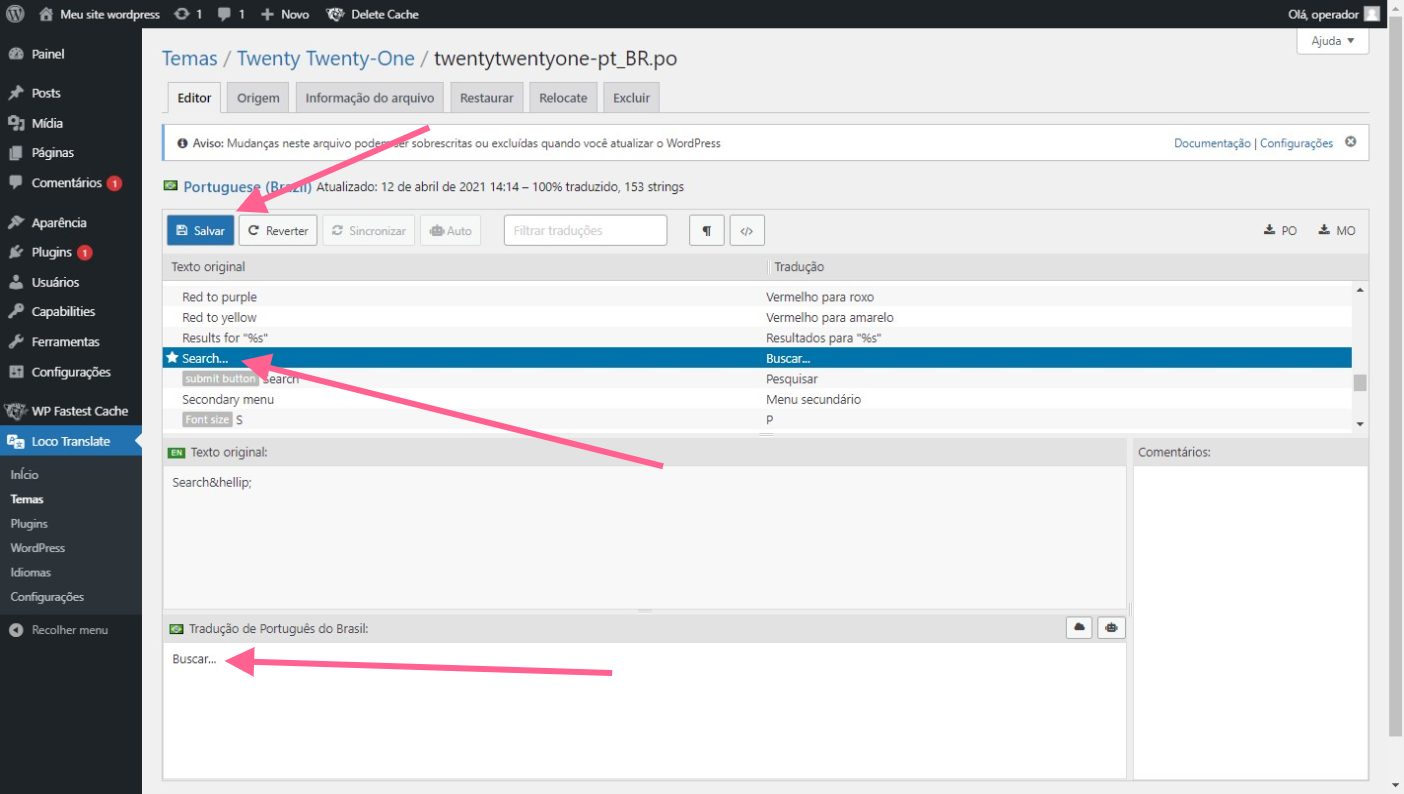
Task: Click the Temas breadcrumb link
Action: pyautogui.click(x=189, y=59)
